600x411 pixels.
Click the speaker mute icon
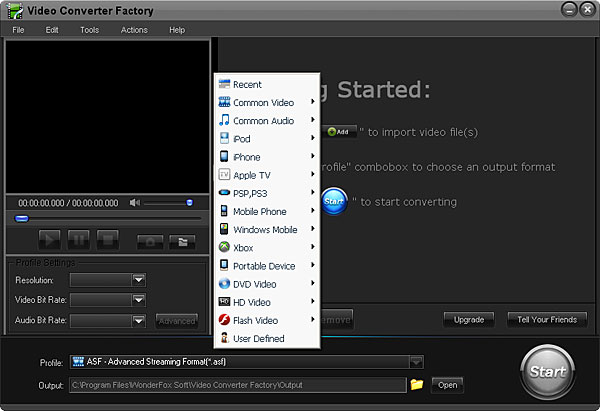pyautogui.click(x=135, y=203)
